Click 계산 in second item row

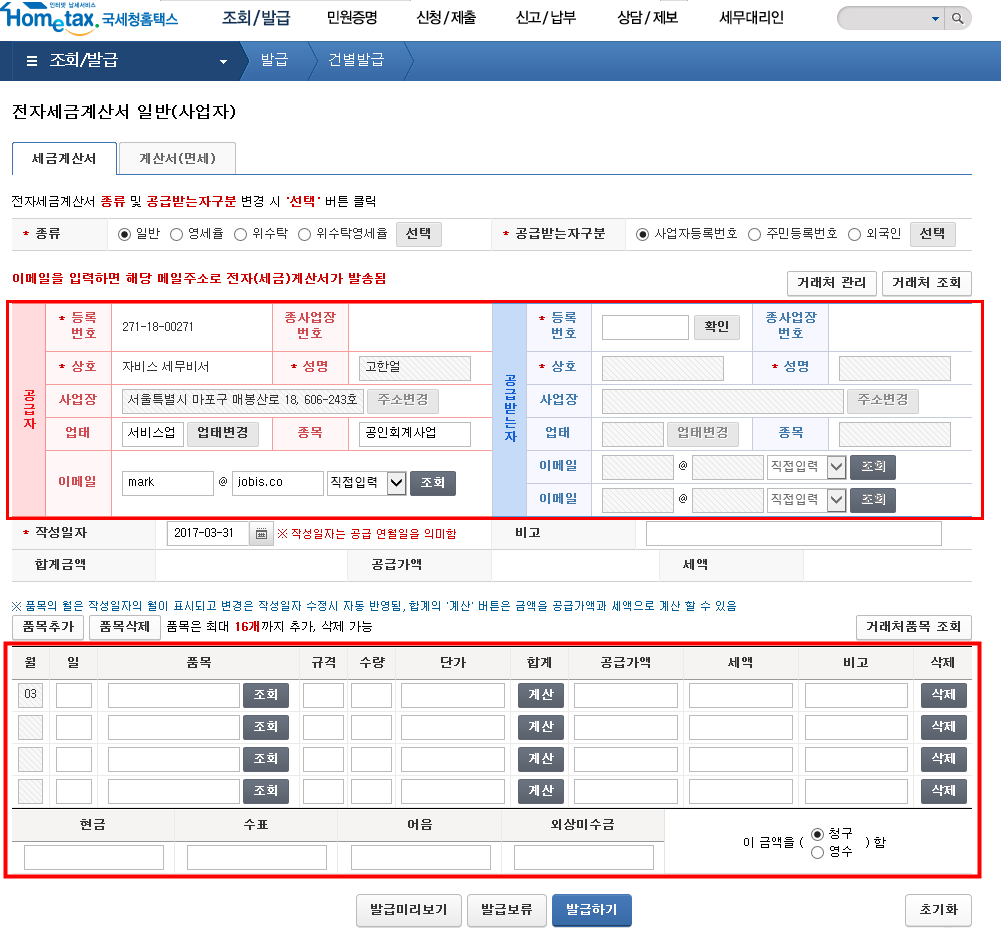tap(541, 727)
